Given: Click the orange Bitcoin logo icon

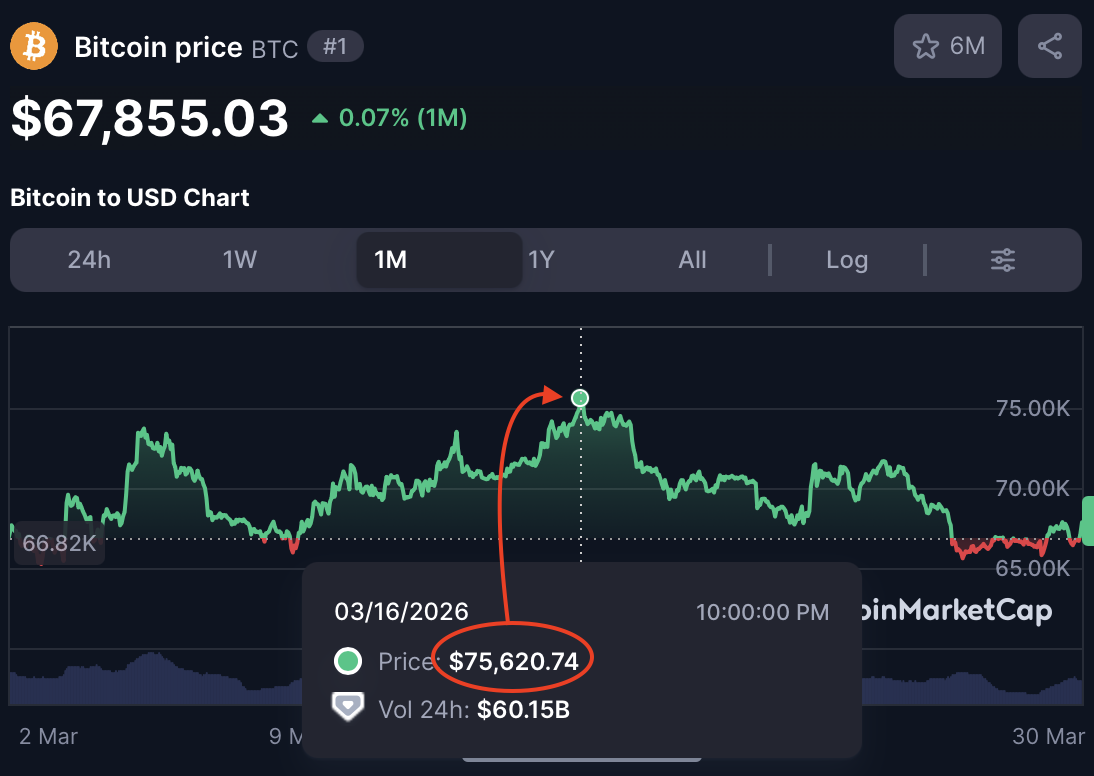Looking at the screenshot, I should (34, 47).
